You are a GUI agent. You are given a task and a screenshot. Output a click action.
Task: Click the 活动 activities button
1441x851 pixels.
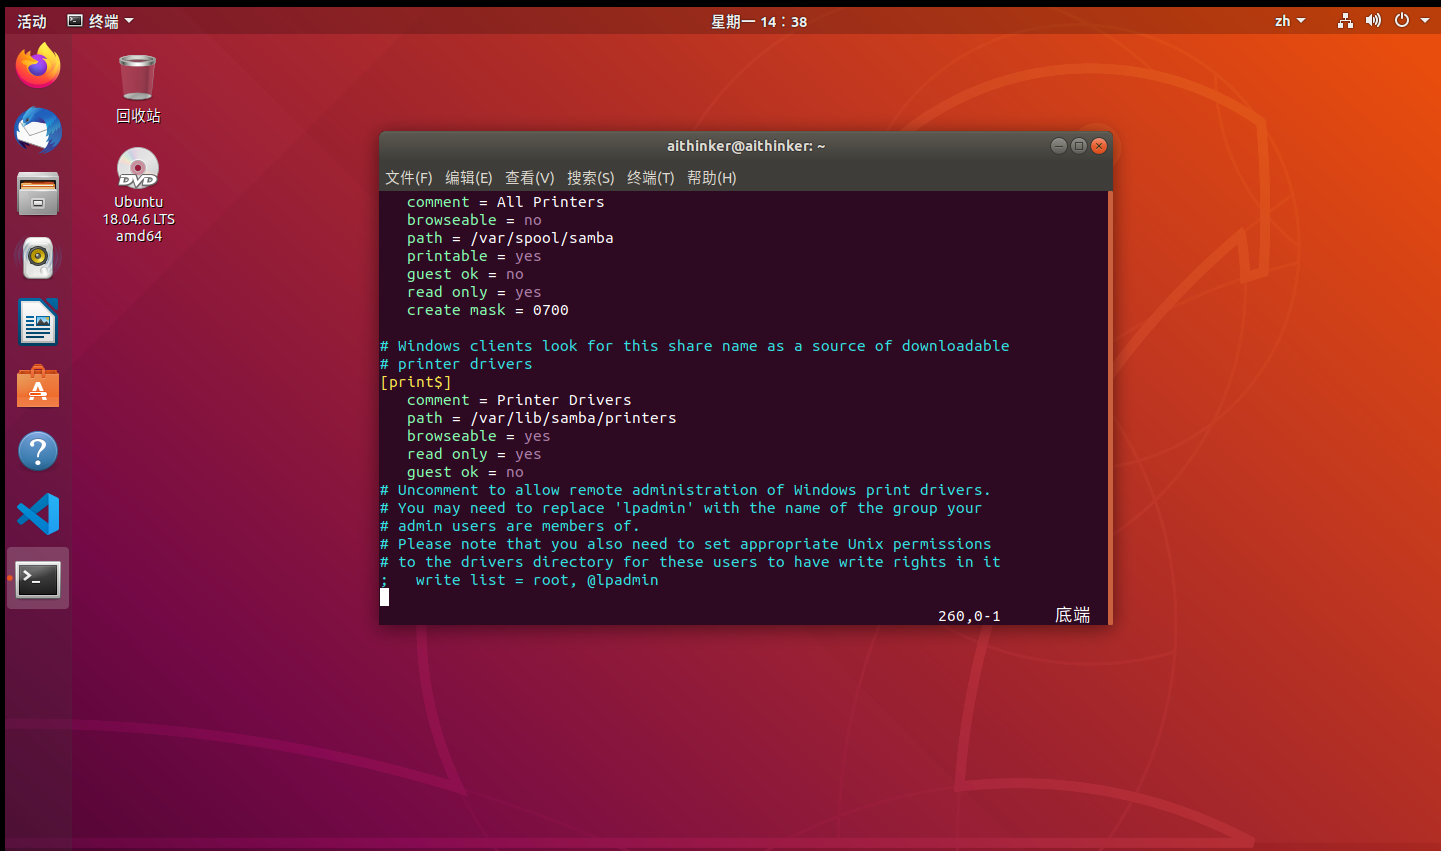(32, 21)
